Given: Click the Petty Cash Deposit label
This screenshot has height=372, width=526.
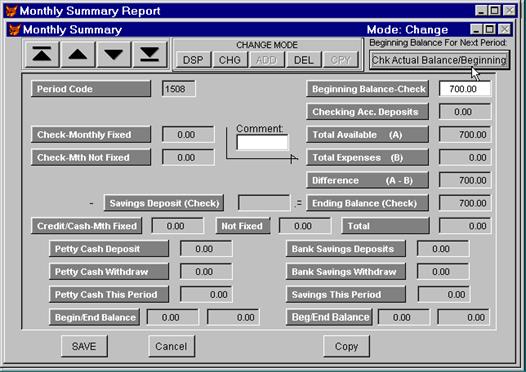Looking at the screenshot, I should [109, 249].
